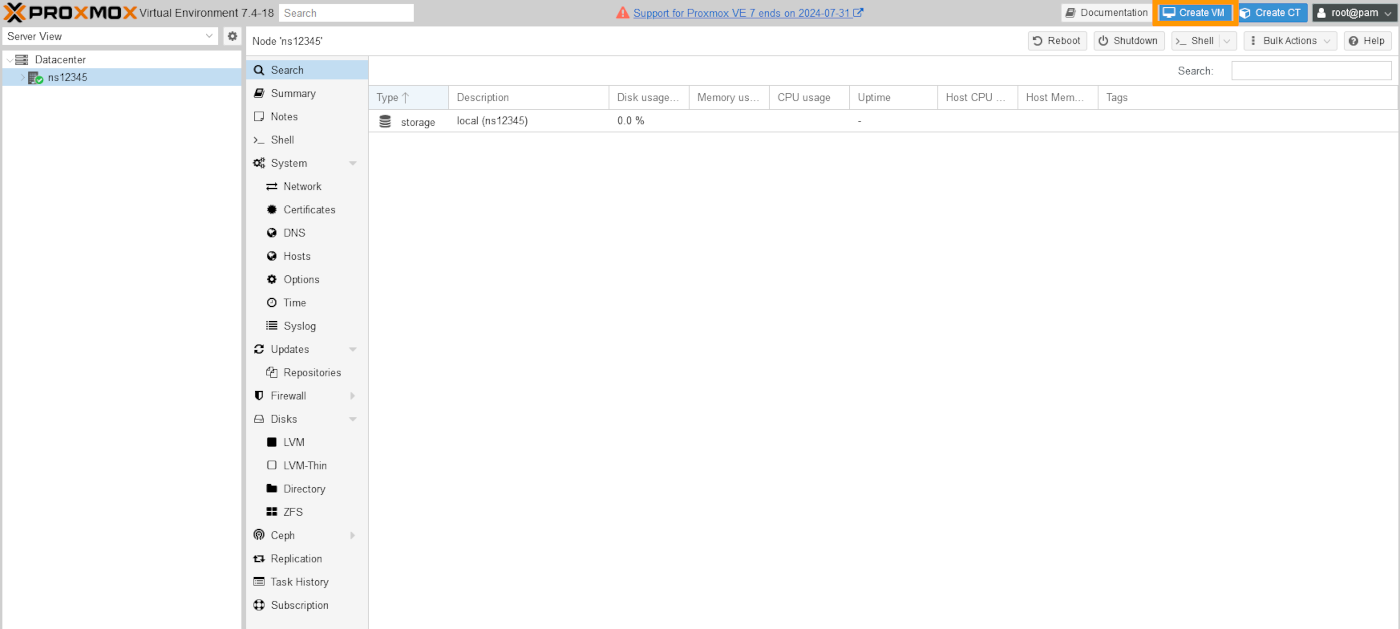The width and height of the screenshot is (1400, 629).
Task: Open the Replication panel
Action: (299, 558)
